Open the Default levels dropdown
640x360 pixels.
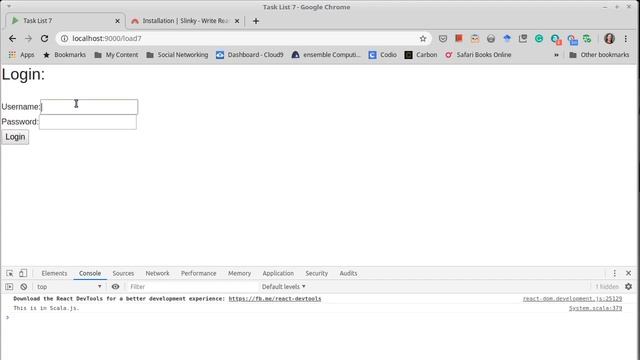pyautogui.click(x=283, y=287)
